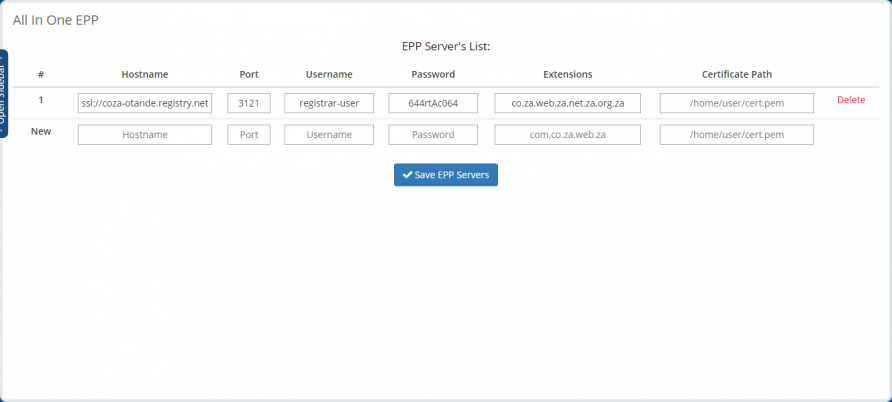Click the empty Hostname field in New row
The image size is (892, 402).
pyautogui.click(x=145, y=134)
